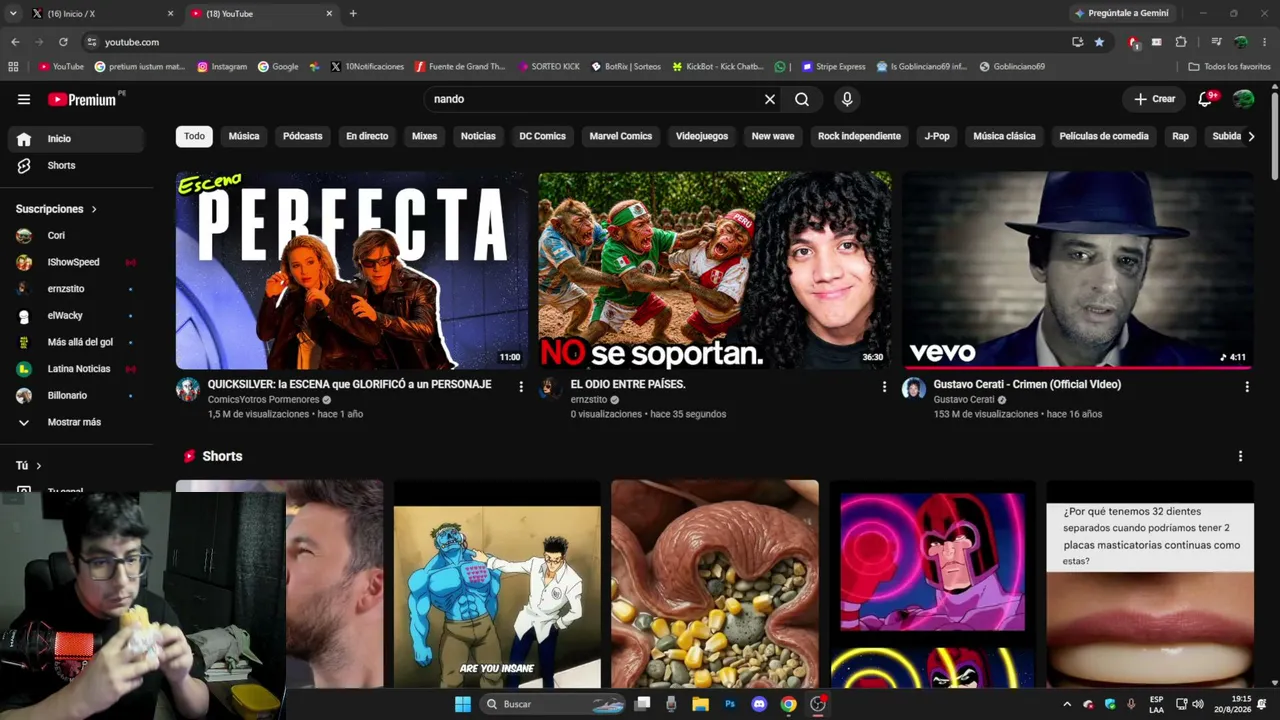Open the Chrome extensions puzzle icon

point(1181,42)
